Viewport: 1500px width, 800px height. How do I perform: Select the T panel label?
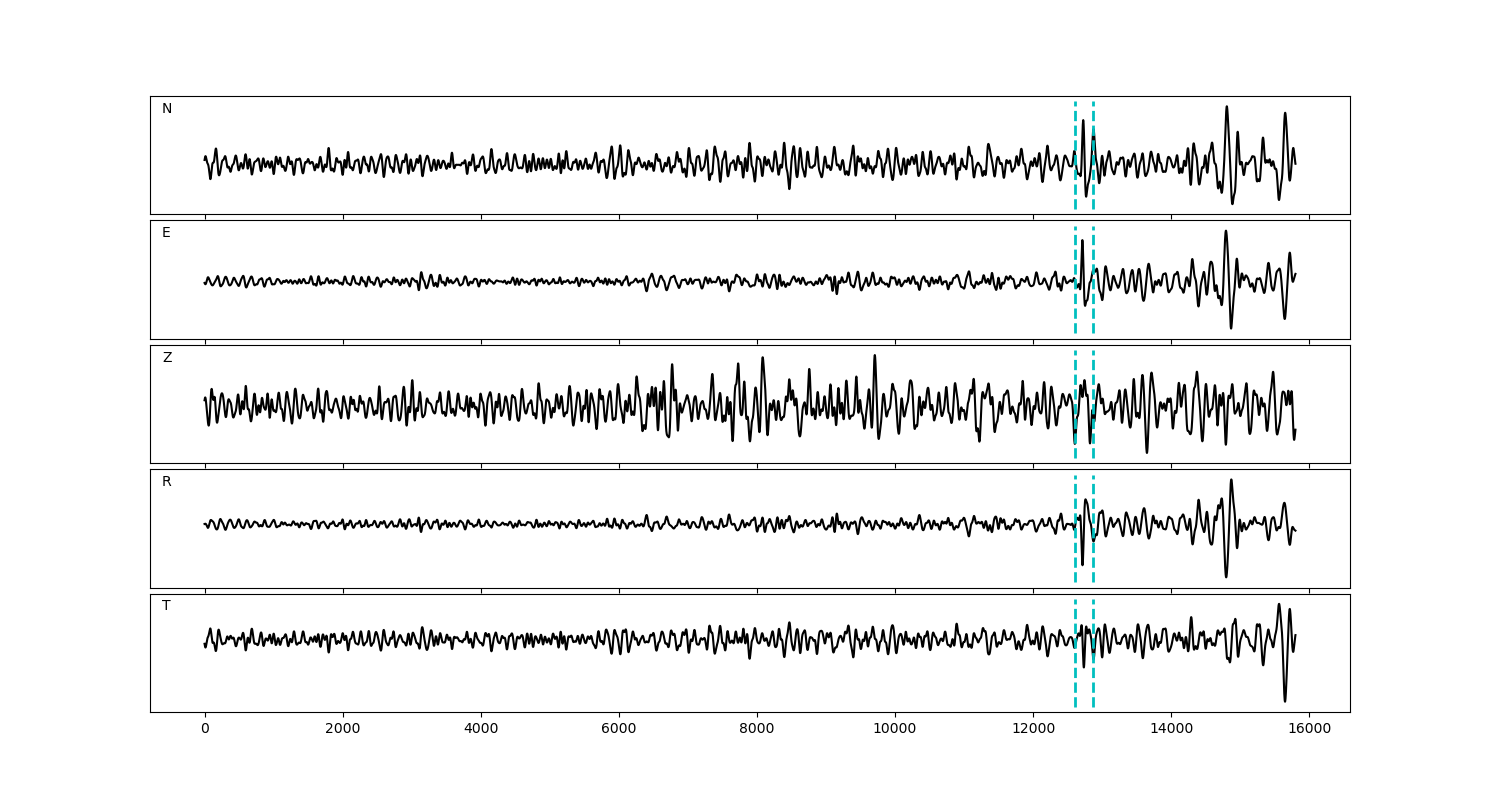pos(166,606)
